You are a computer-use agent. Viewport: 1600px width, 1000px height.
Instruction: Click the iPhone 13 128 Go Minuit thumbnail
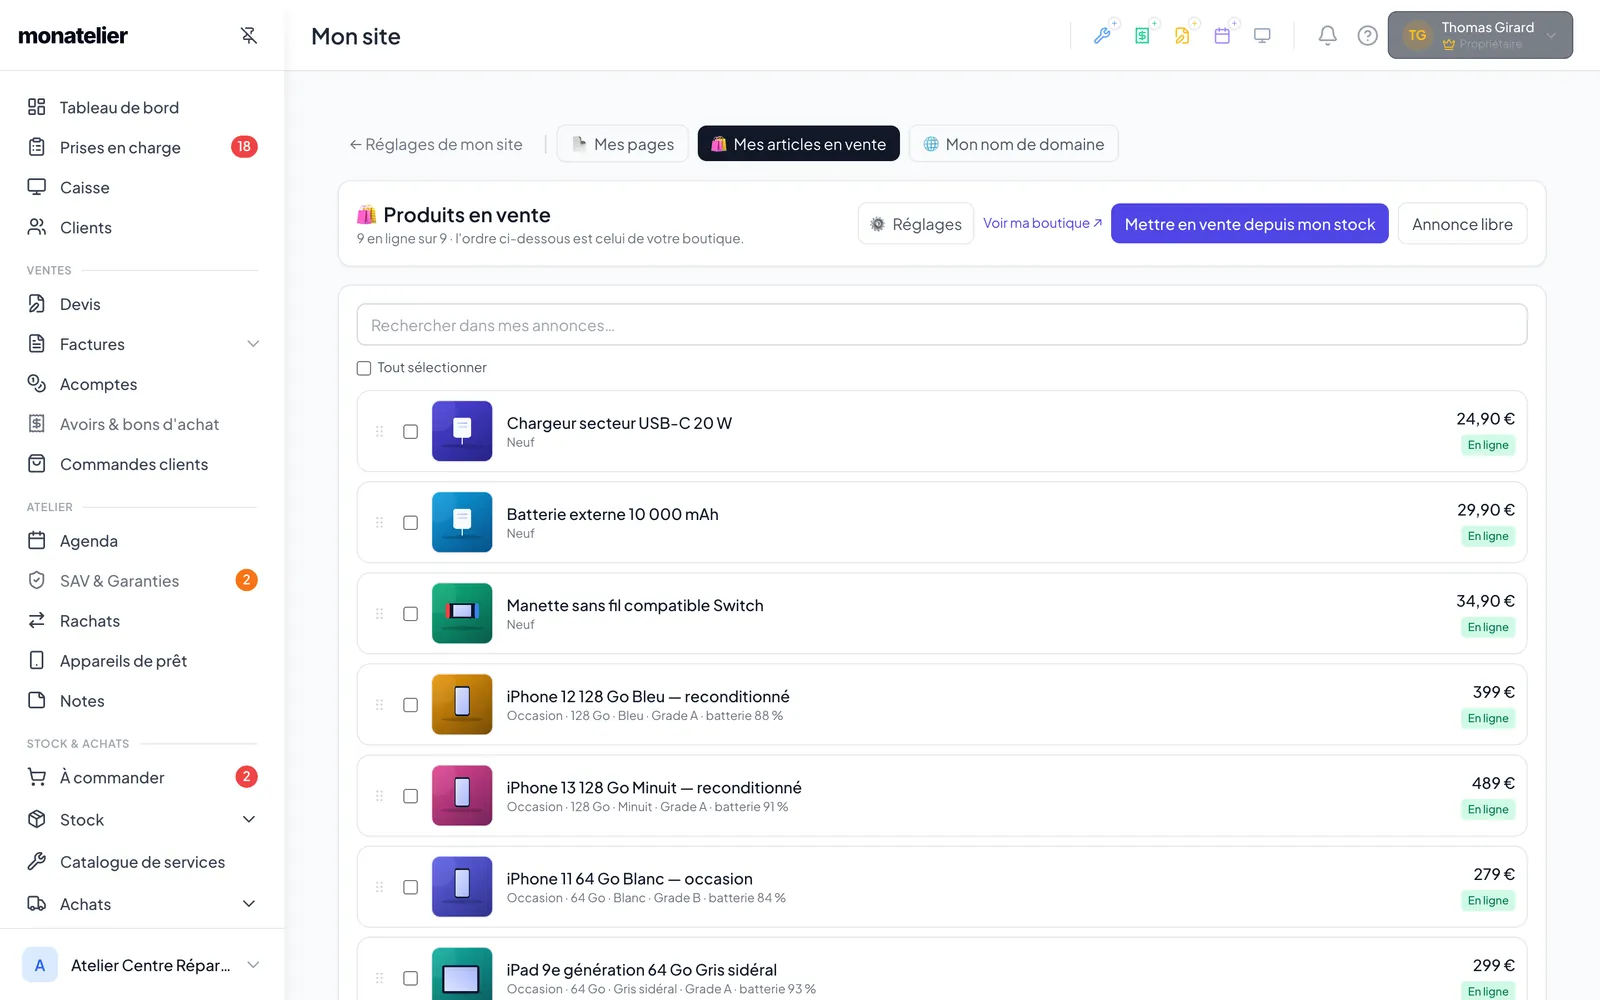pos(462,796)
